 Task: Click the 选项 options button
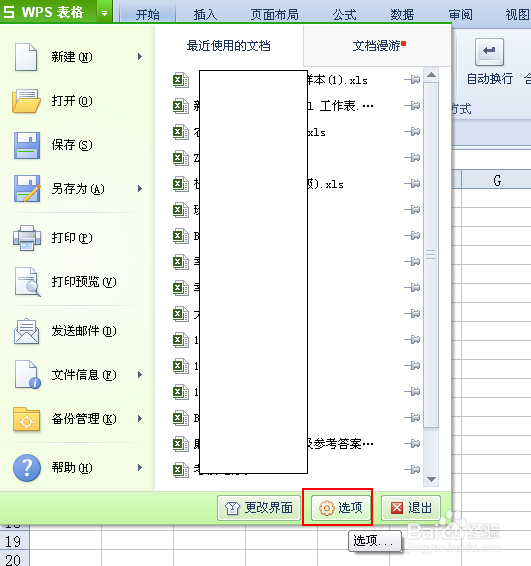(x=341, y=508)
